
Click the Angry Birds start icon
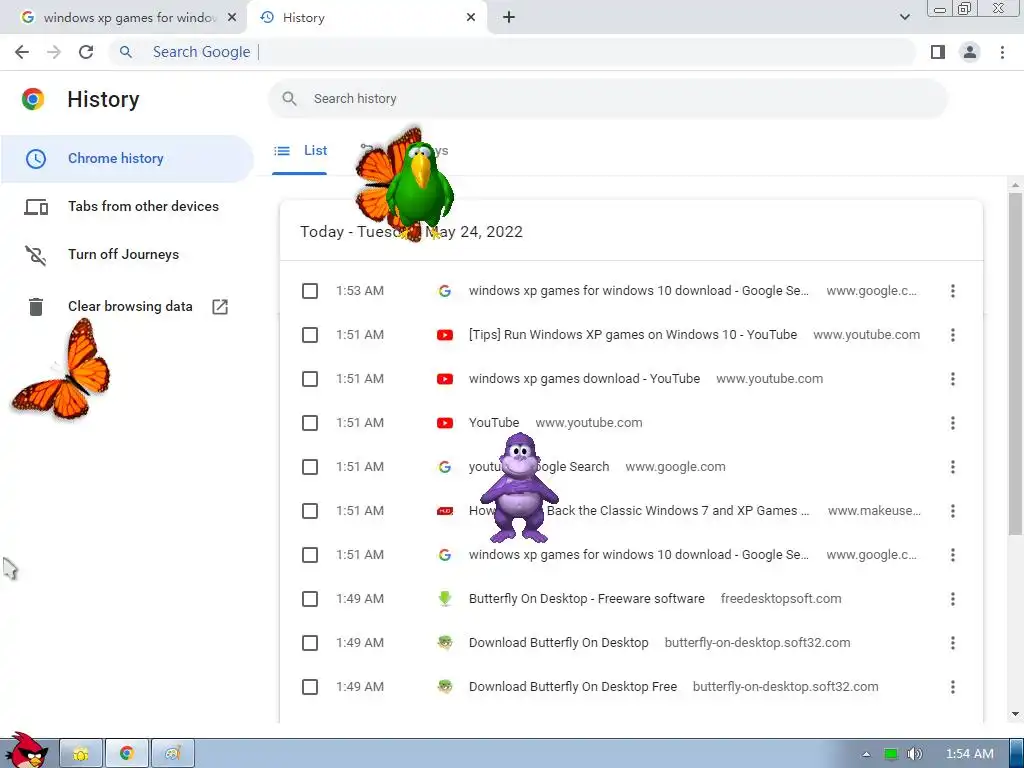click(26, 751)
